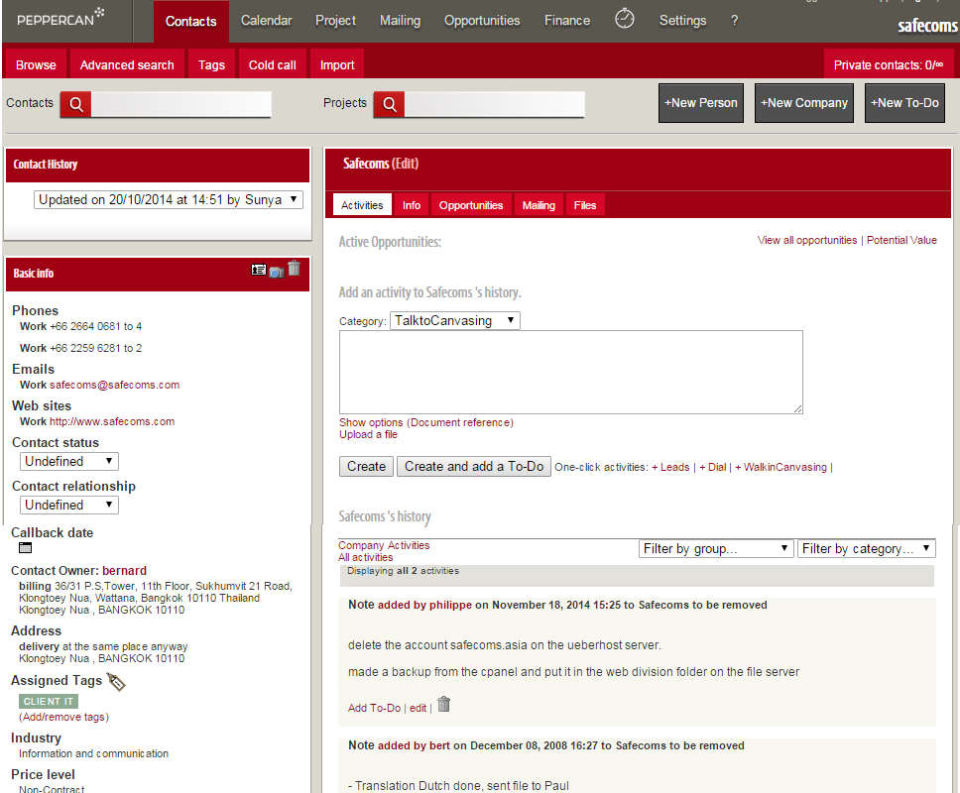
Task: Click the tag icon next to Assigned Tags
Action: click(116, 682)
